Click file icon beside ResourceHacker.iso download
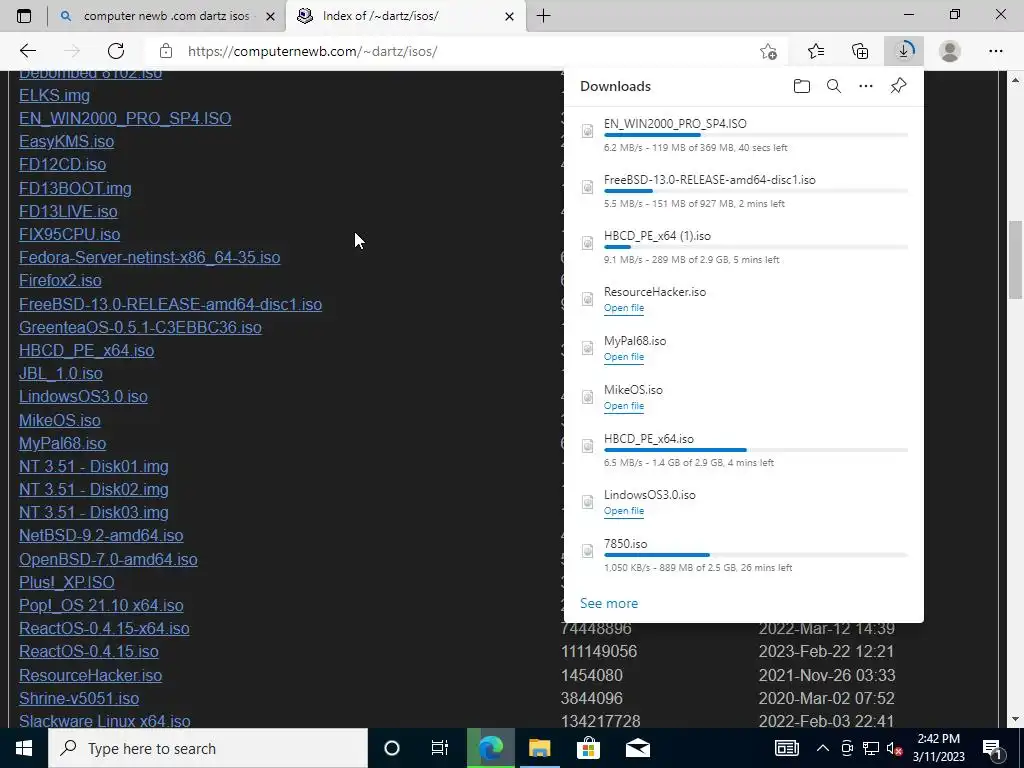 pos(588,300)
